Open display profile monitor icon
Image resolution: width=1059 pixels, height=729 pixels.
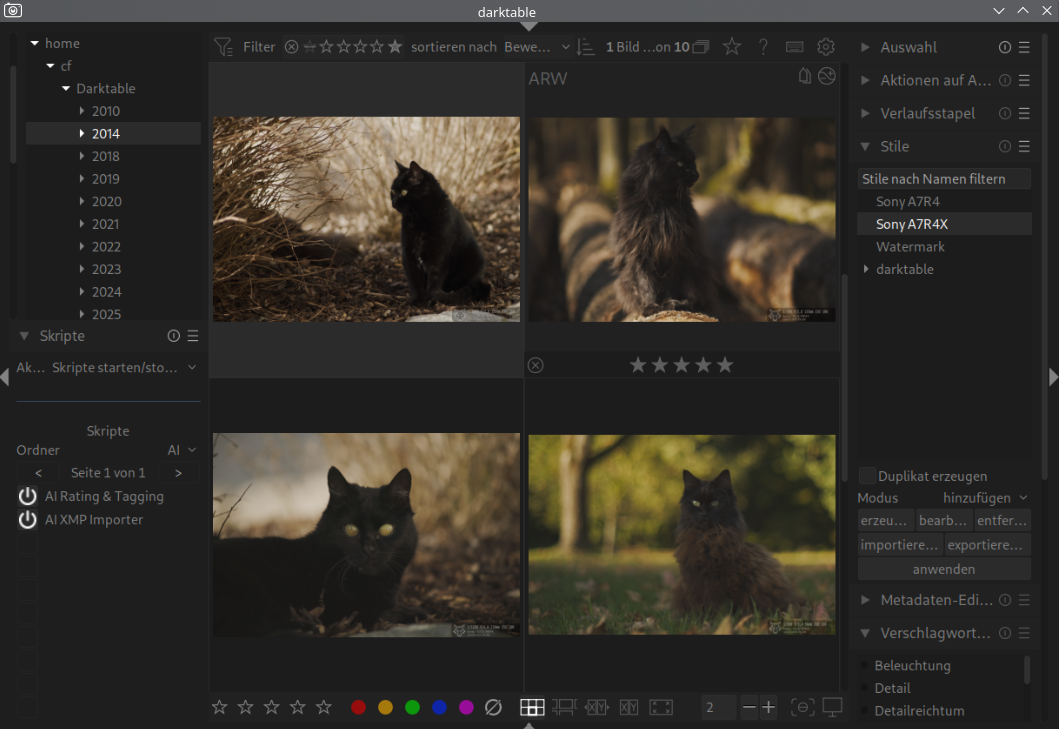click(x=832, y=707)
